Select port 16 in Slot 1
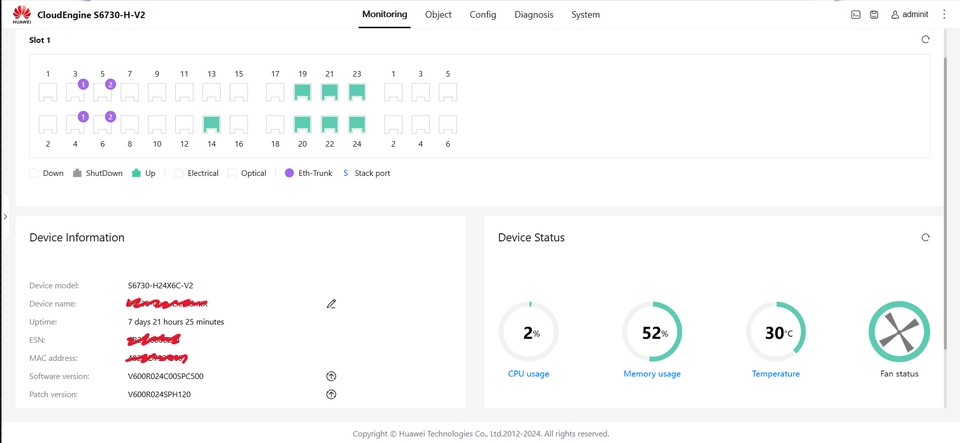The image size is (960, 443). 239,124
